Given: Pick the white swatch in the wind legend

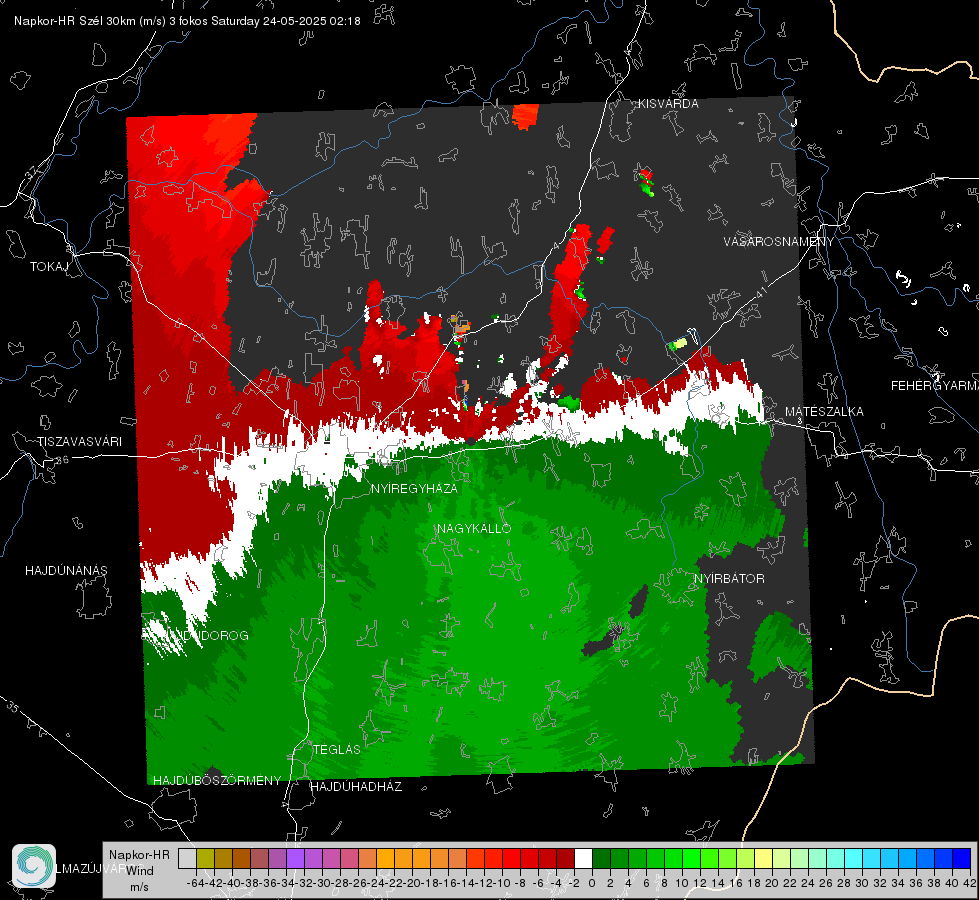Looking at the screenshot, I should pos(583,858).
